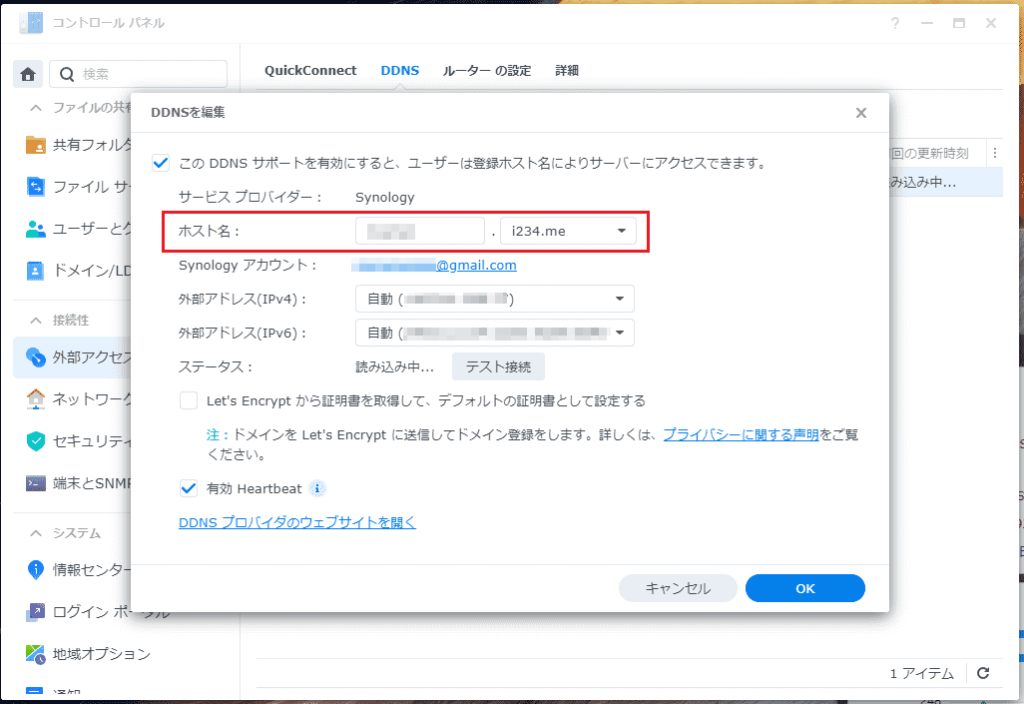Open the Network (ネットワーク) house icon
Image resolution: width=1024 pixels, height=704 pixels.
coord(35,399)
